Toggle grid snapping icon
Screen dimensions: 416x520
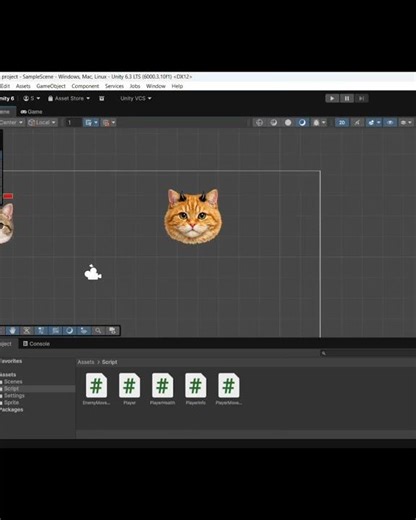(x=88, y=123)
